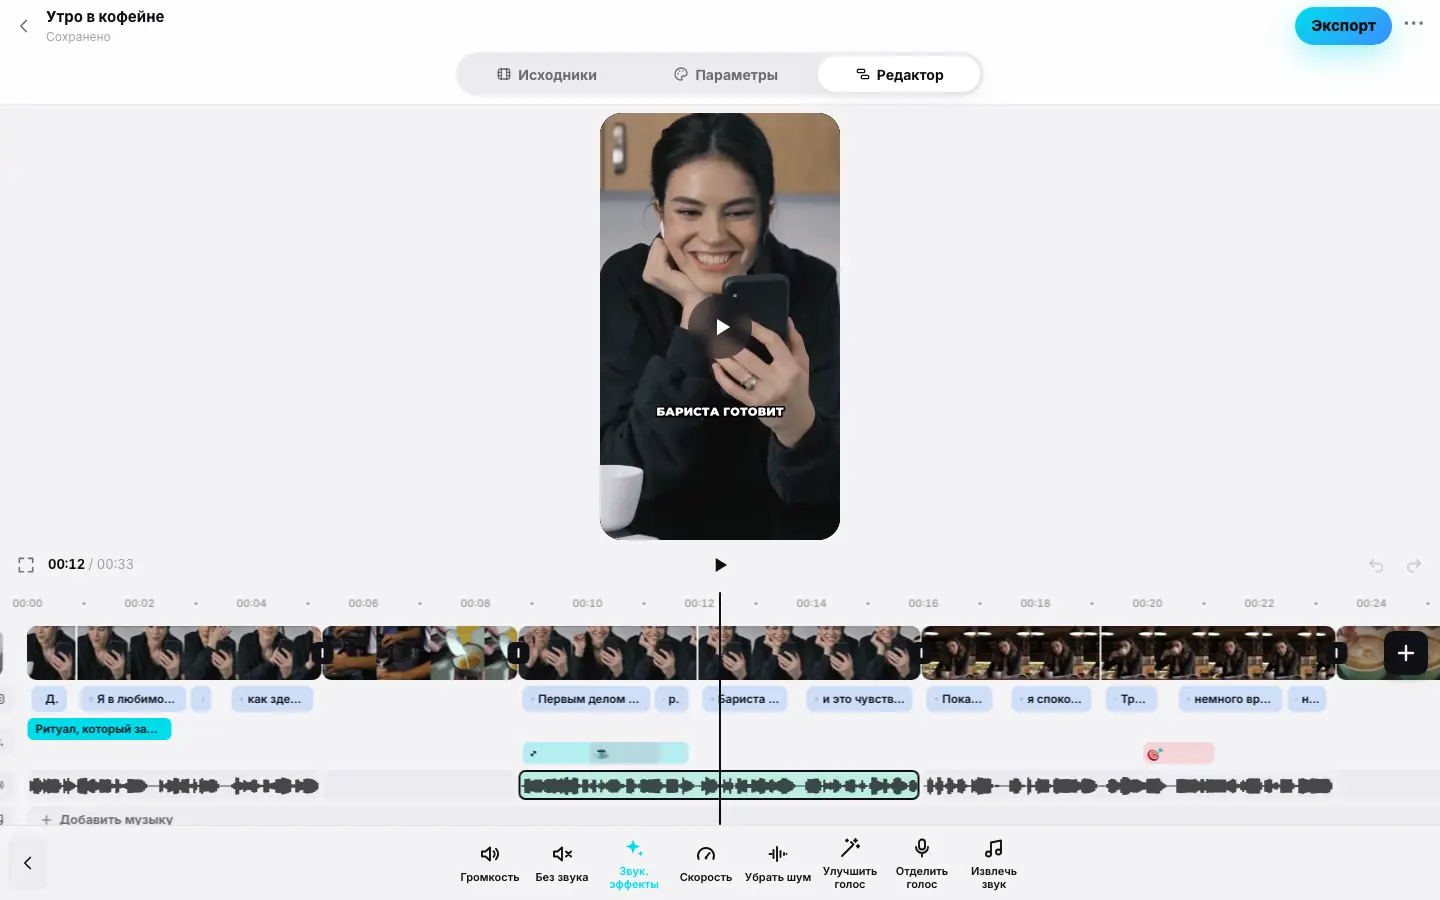Click Извлечь звук music note icon
This screenshot has width=1440, height=900.
point(994,848)
